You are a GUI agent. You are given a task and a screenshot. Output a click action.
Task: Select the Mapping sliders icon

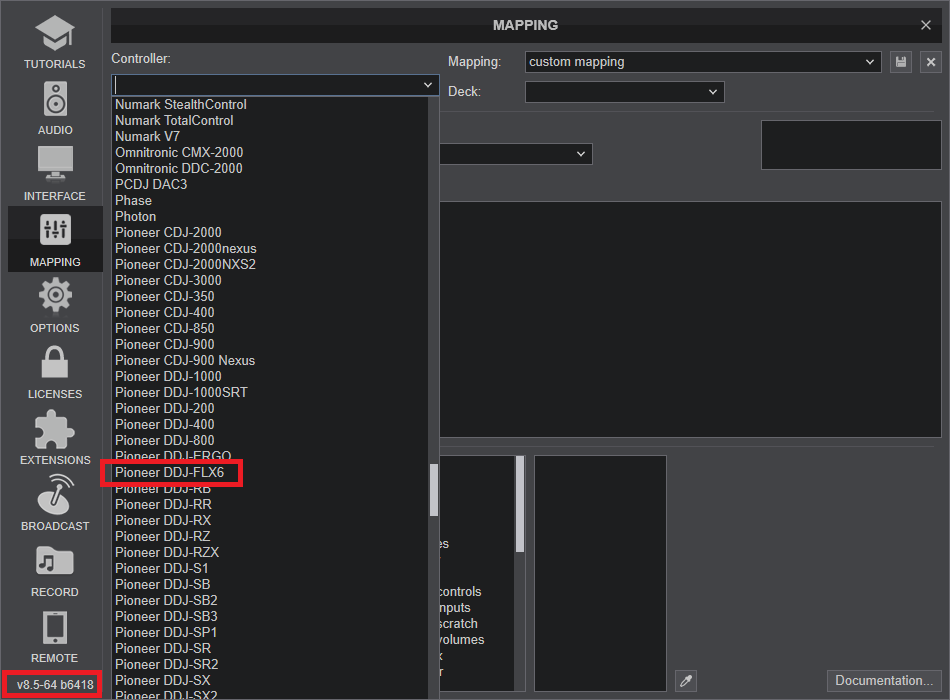click(55, 230)
